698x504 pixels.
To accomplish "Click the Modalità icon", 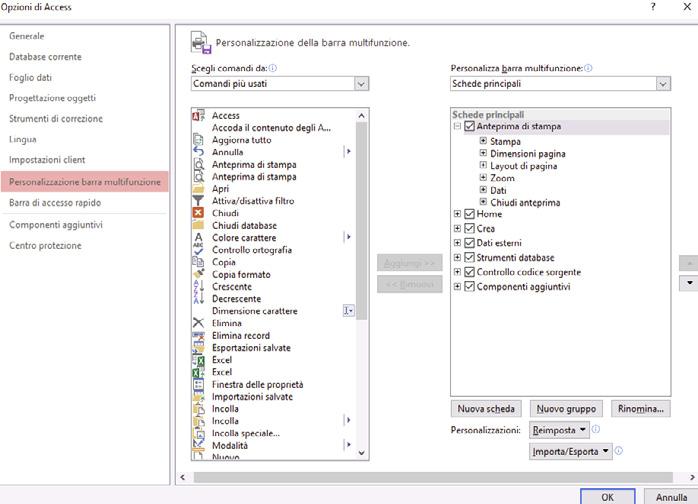I will click(x=198, y=445).
